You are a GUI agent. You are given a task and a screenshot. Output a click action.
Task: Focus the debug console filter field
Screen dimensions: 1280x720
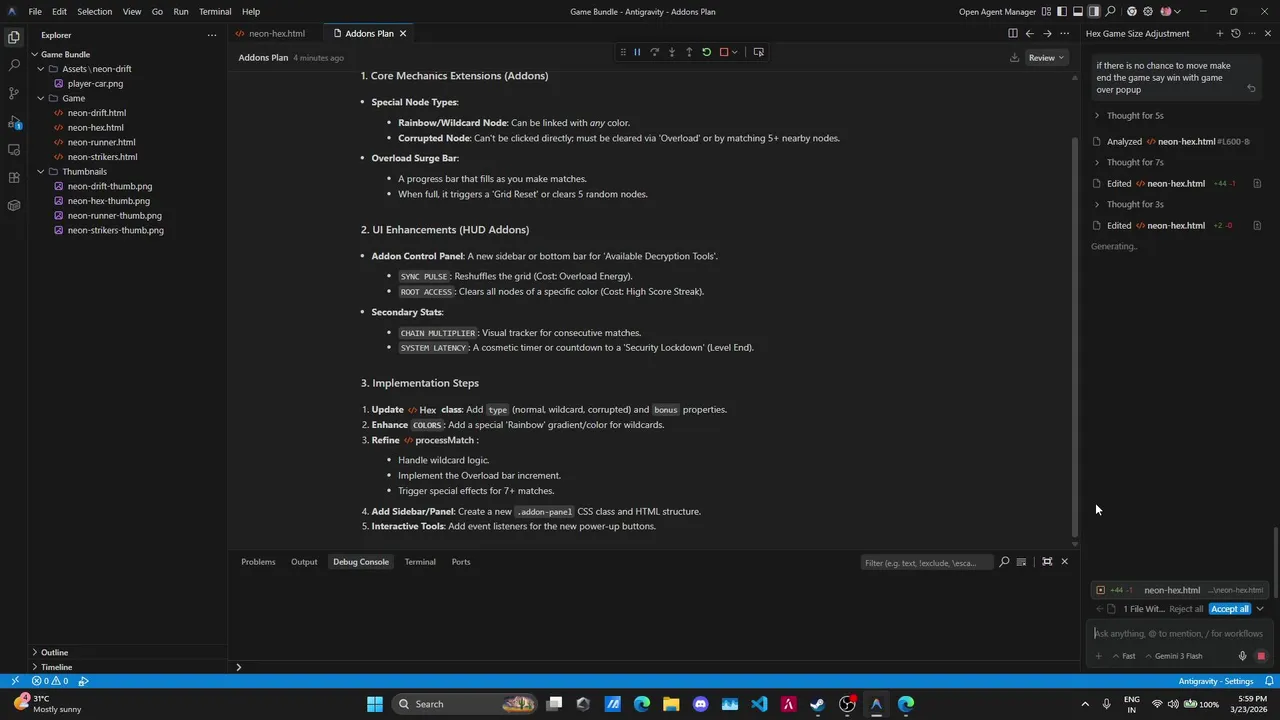click(926, 563)
